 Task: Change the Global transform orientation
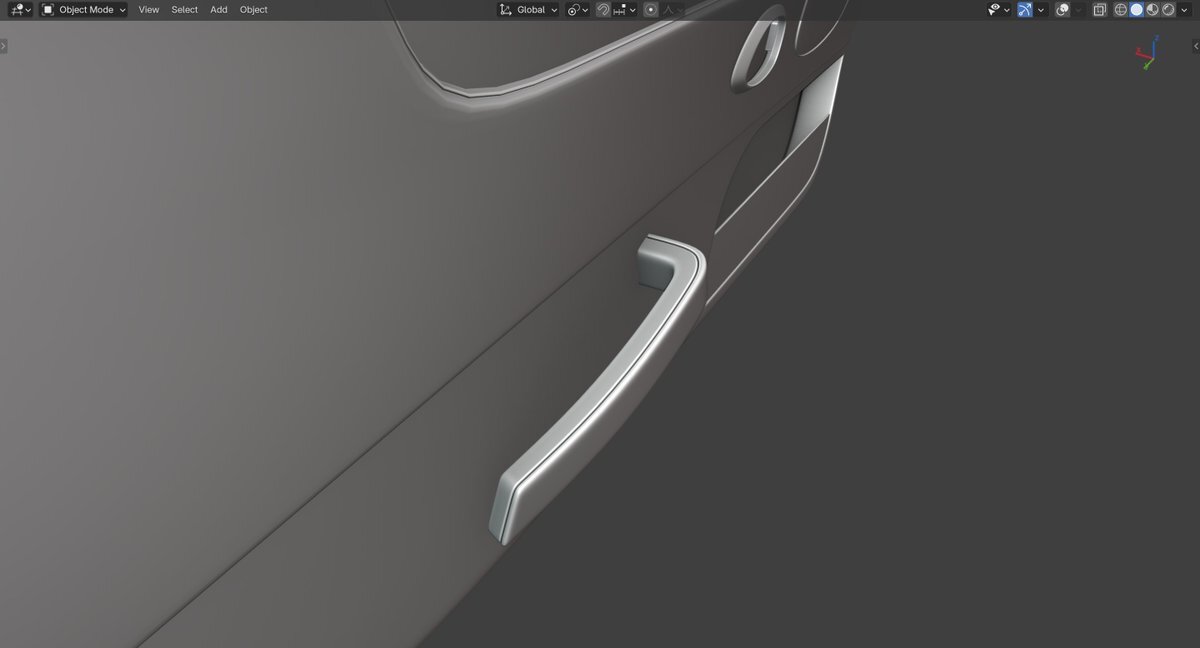[529, 10]
